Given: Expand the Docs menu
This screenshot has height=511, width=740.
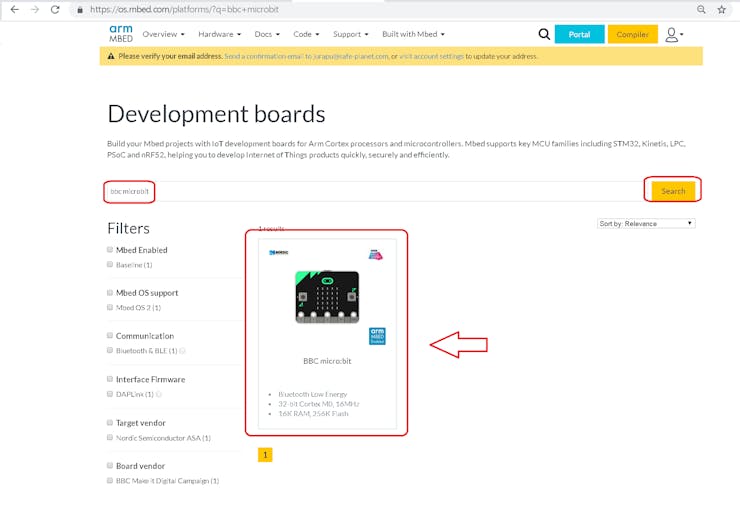Looking at the screenshot, I should tap(267, 34).
